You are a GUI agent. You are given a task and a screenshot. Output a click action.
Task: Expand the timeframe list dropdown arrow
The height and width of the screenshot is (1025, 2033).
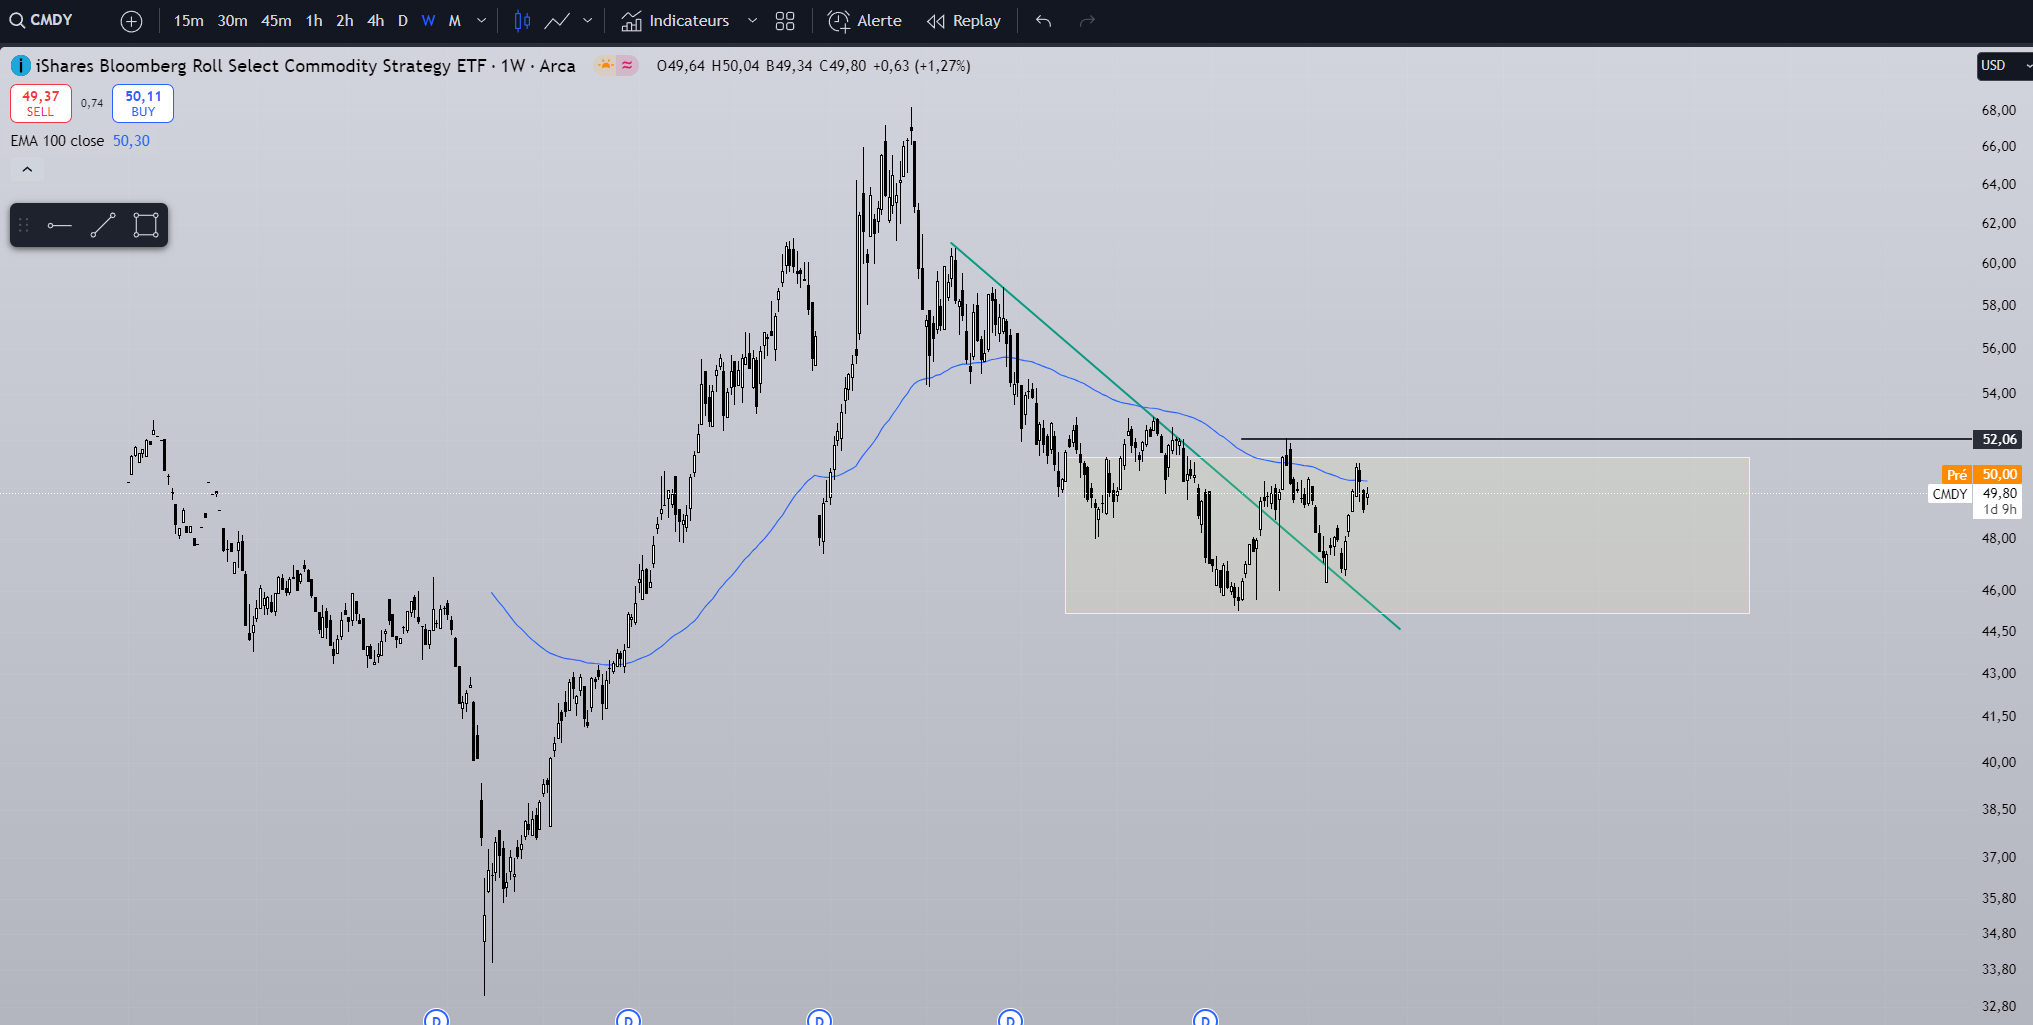tap(481, 21)
